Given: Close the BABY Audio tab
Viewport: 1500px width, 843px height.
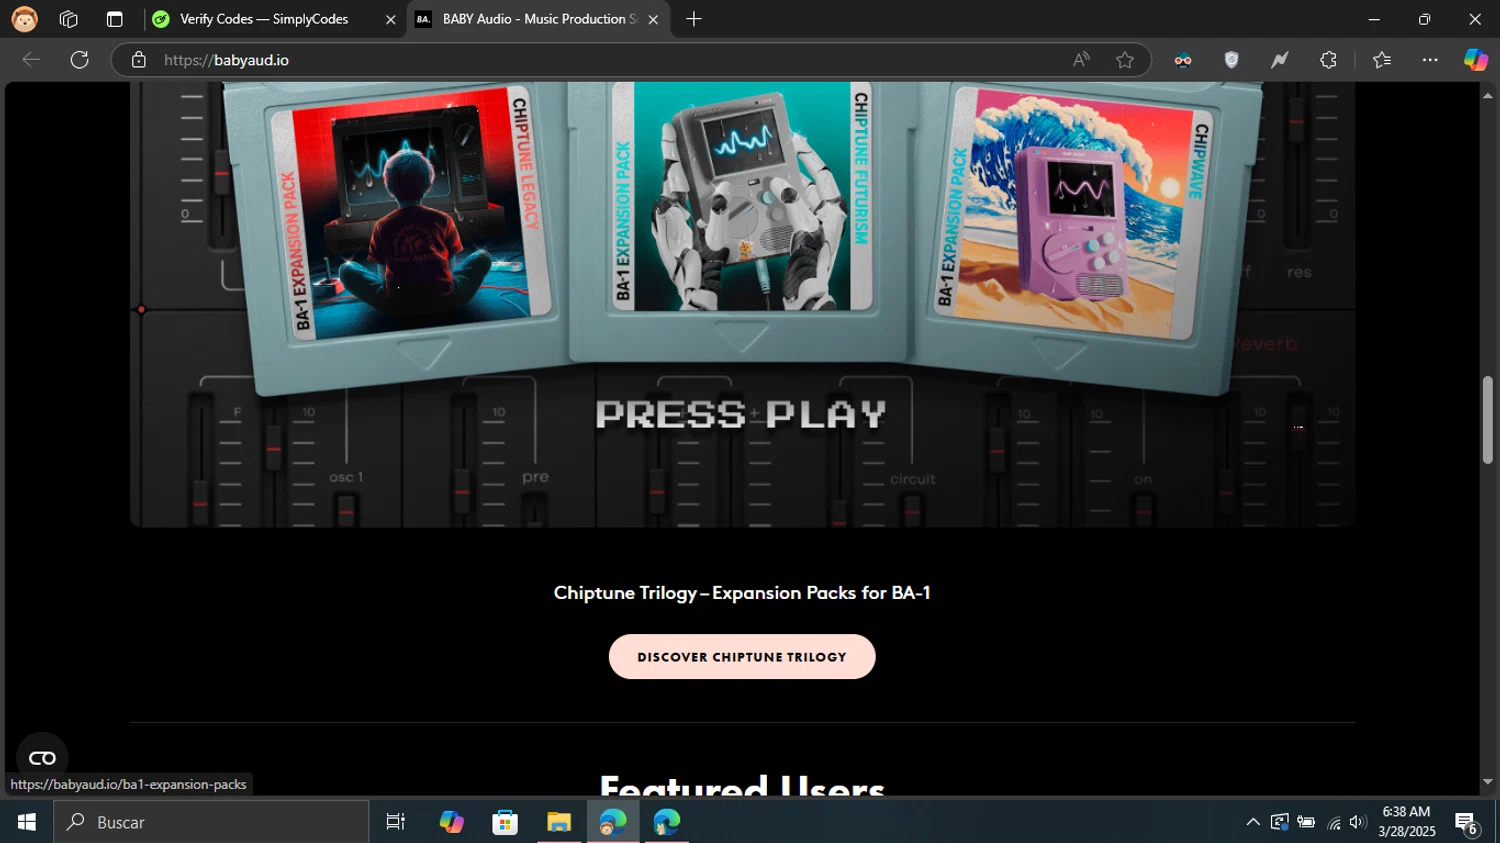Looking at the screenshot, I should [653, 19].
